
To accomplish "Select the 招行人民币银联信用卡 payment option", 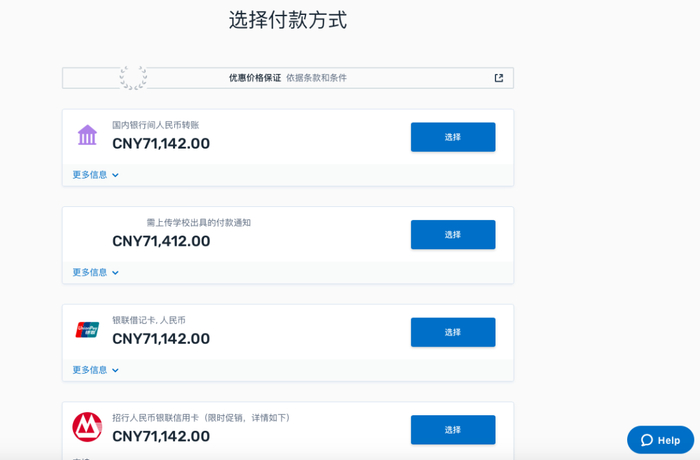I will pyautogui.click(x=452, y=430).
